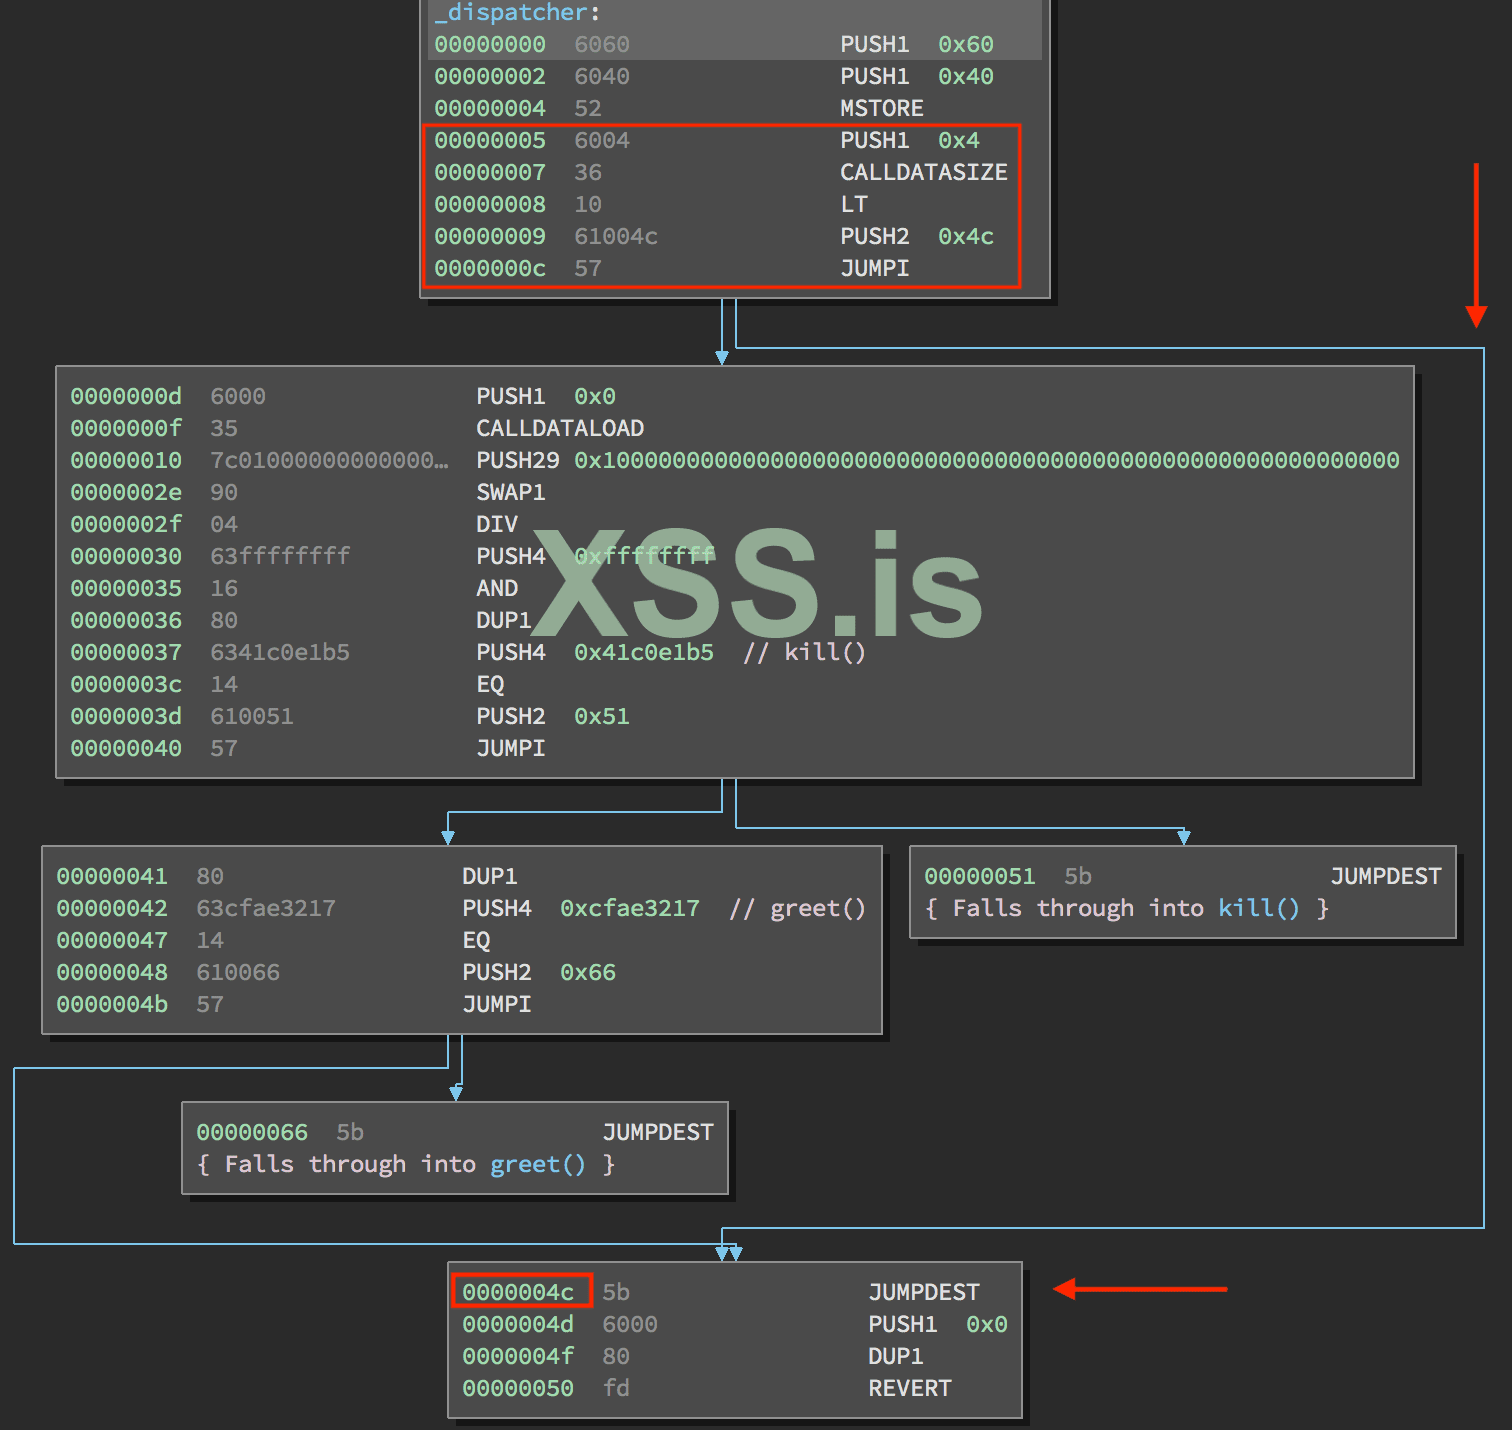Select the long PUSH29 constant value

click(986, 460)
